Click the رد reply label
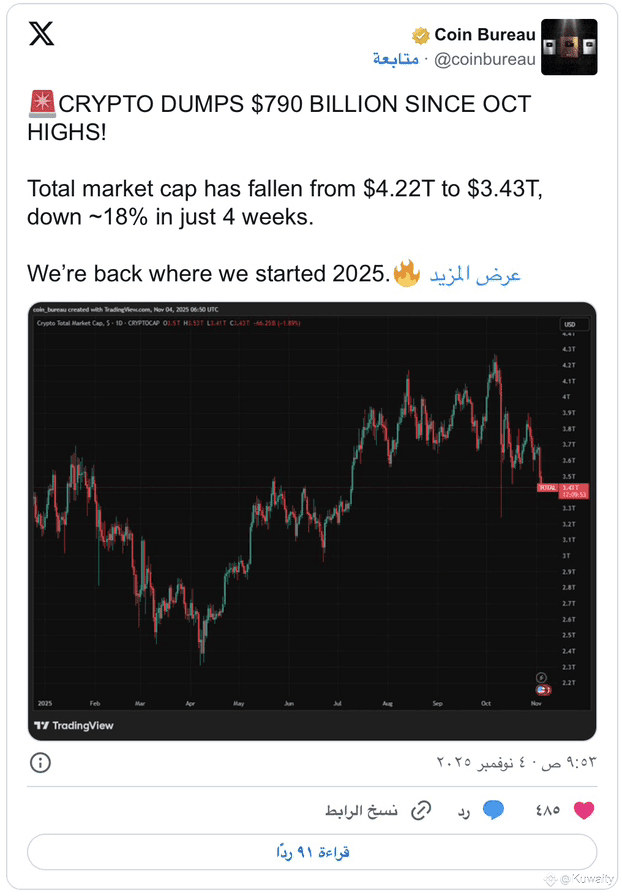The width and height of the screenshot is (622, 896). pos(464,809)
